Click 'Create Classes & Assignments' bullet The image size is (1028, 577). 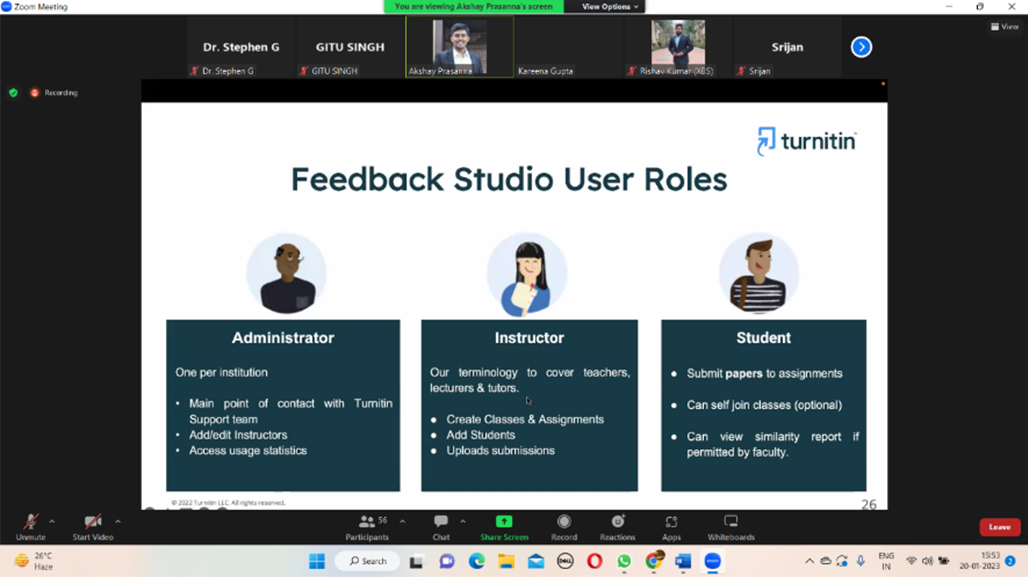(525, 420)
